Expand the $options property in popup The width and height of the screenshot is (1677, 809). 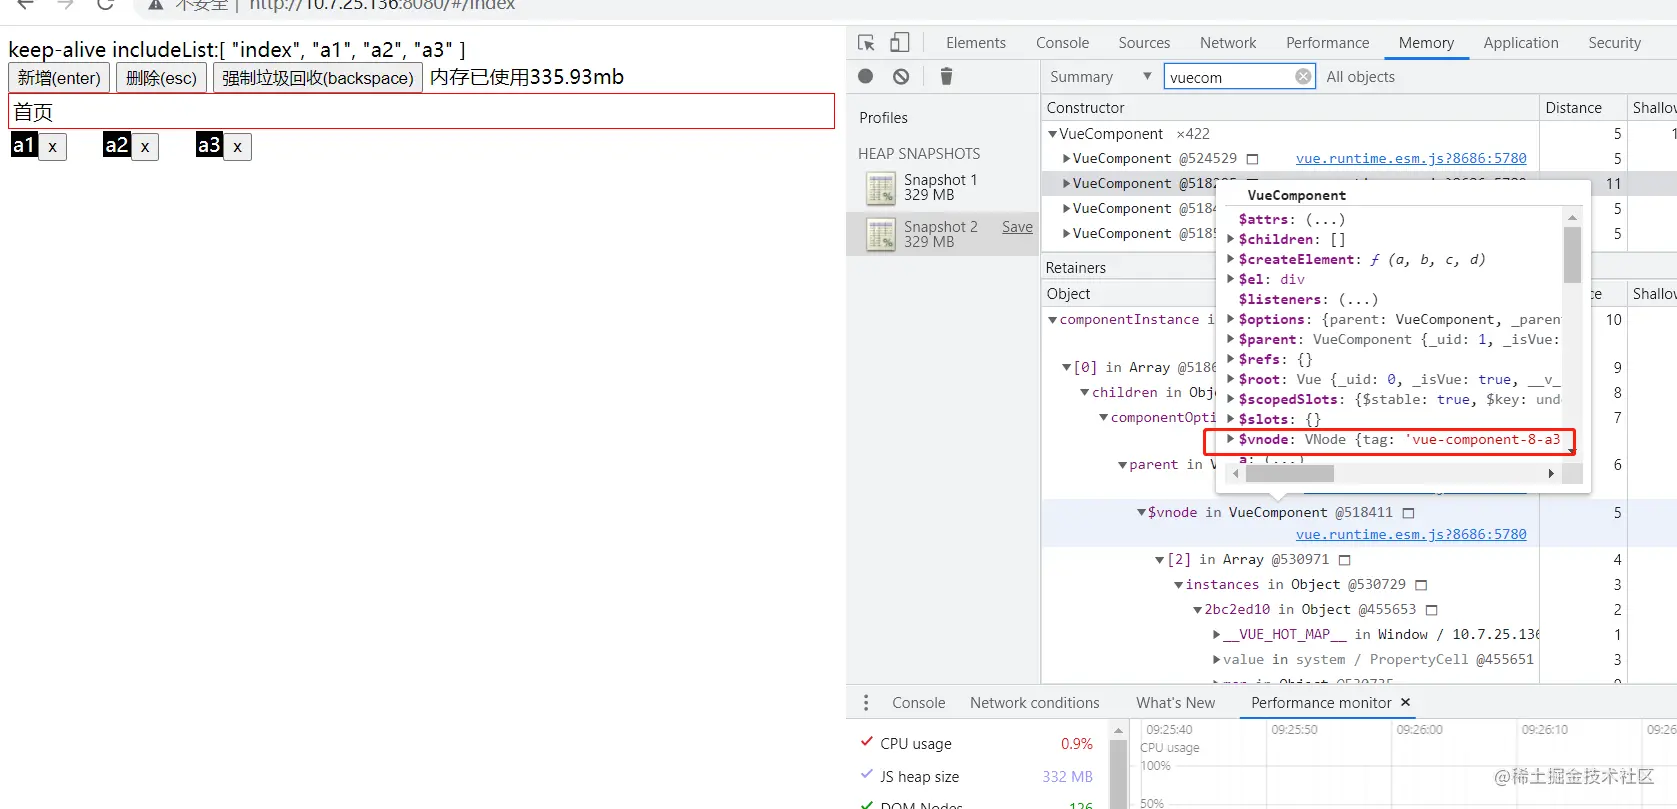1231,320
